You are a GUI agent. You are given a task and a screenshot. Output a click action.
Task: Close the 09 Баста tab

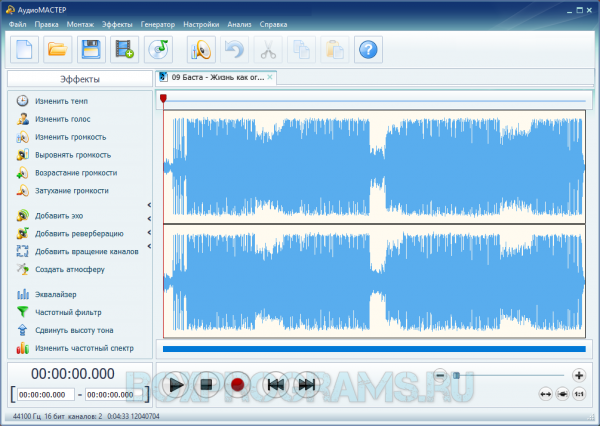[270, 77]
